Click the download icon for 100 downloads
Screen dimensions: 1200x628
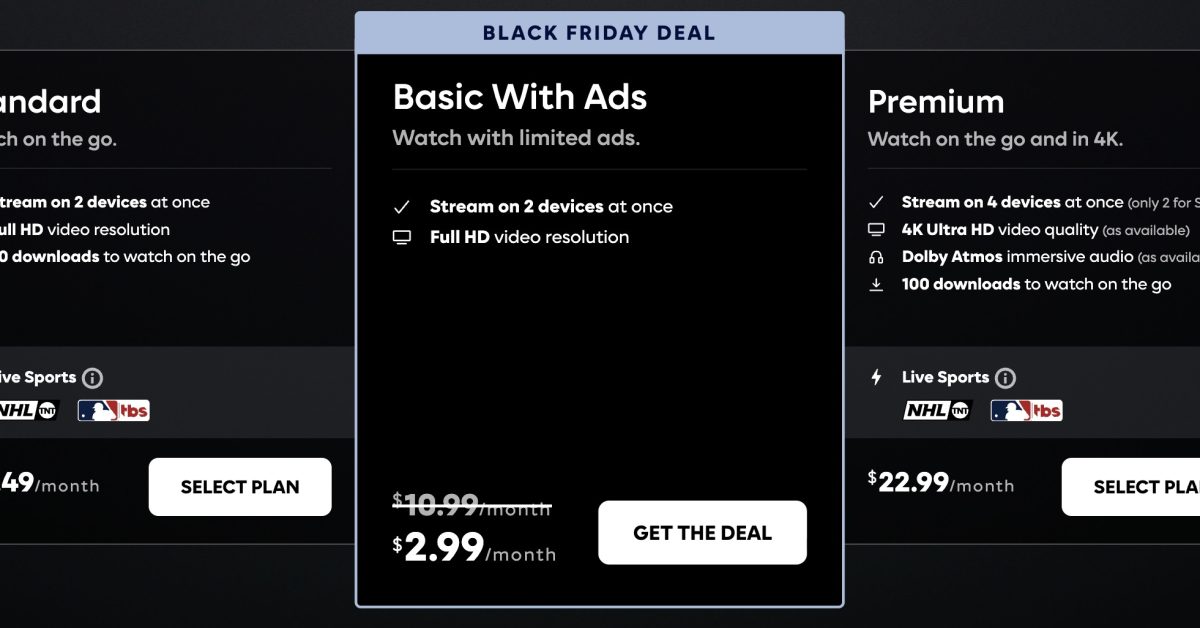[877, 285]
